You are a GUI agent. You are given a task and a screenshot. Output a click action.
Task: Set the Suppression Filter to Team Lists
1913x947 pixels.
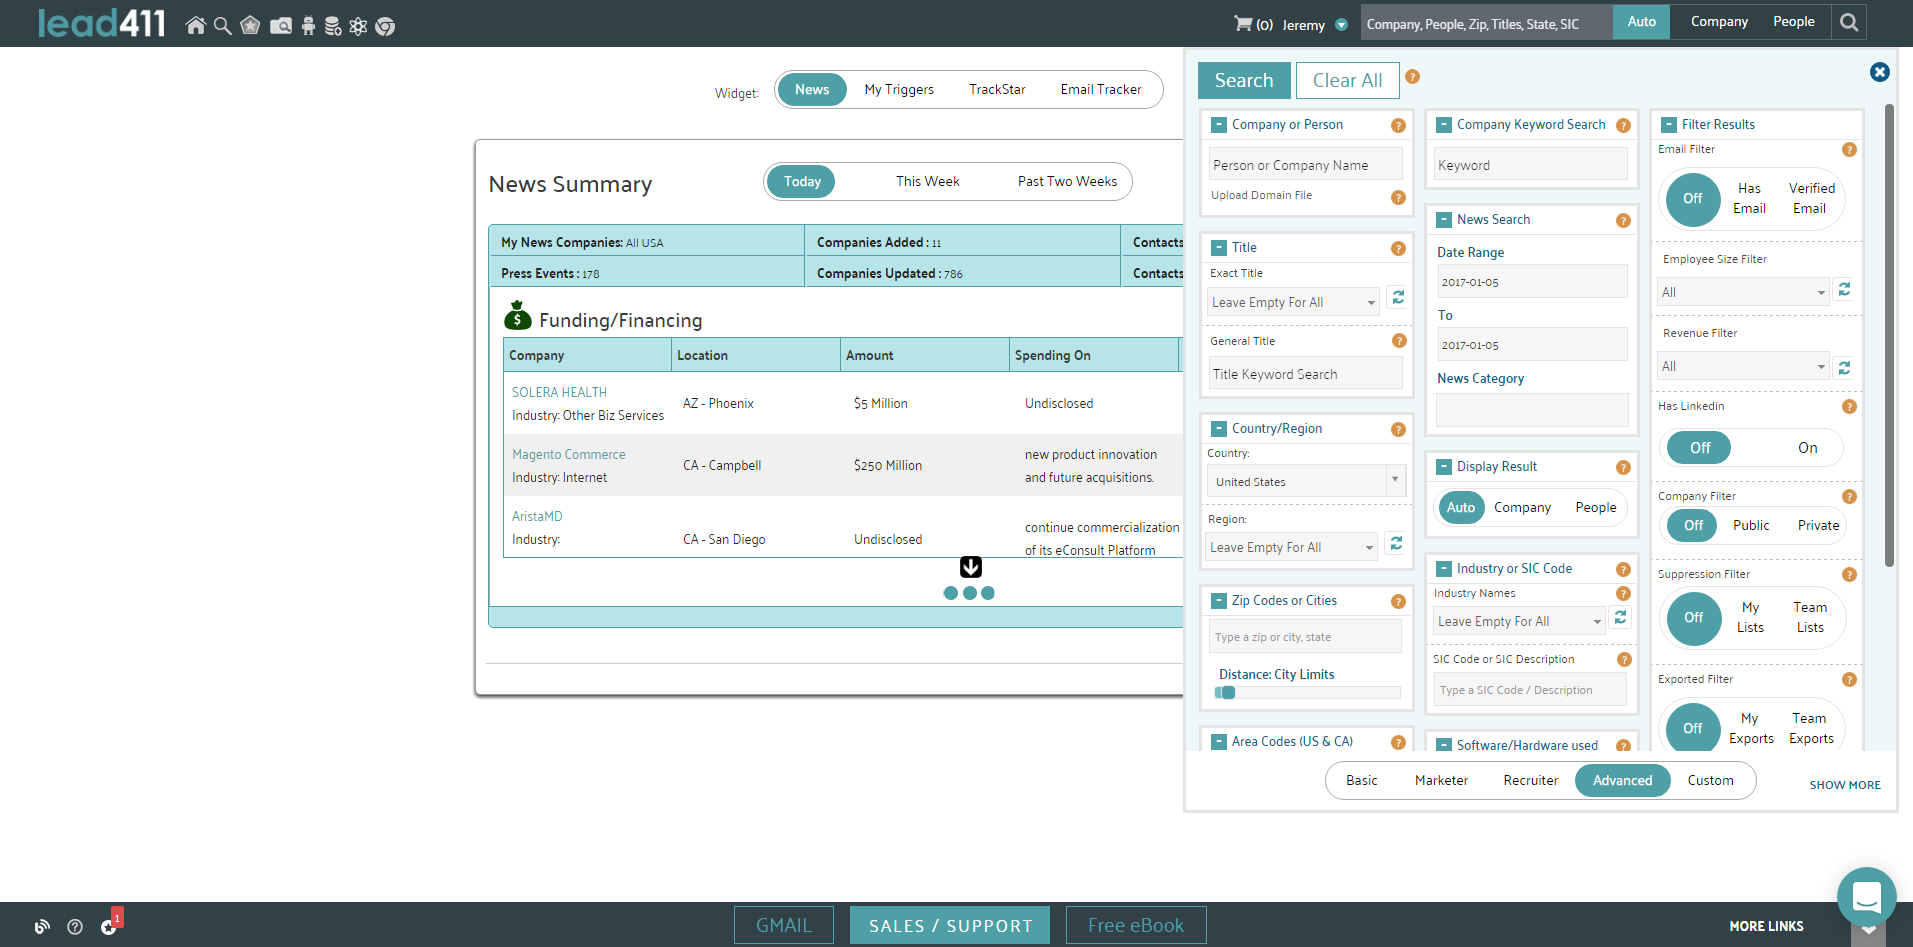[1810, 617]
